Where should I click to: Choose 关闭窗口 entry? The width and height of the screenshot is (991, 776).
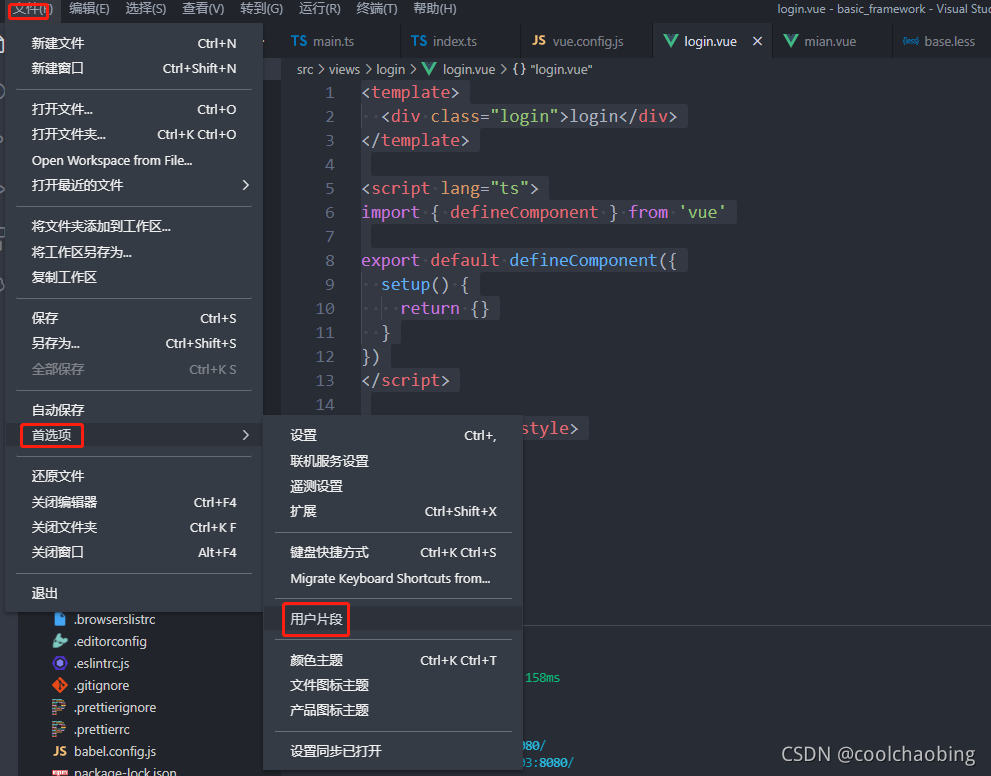tap(134, 552)
